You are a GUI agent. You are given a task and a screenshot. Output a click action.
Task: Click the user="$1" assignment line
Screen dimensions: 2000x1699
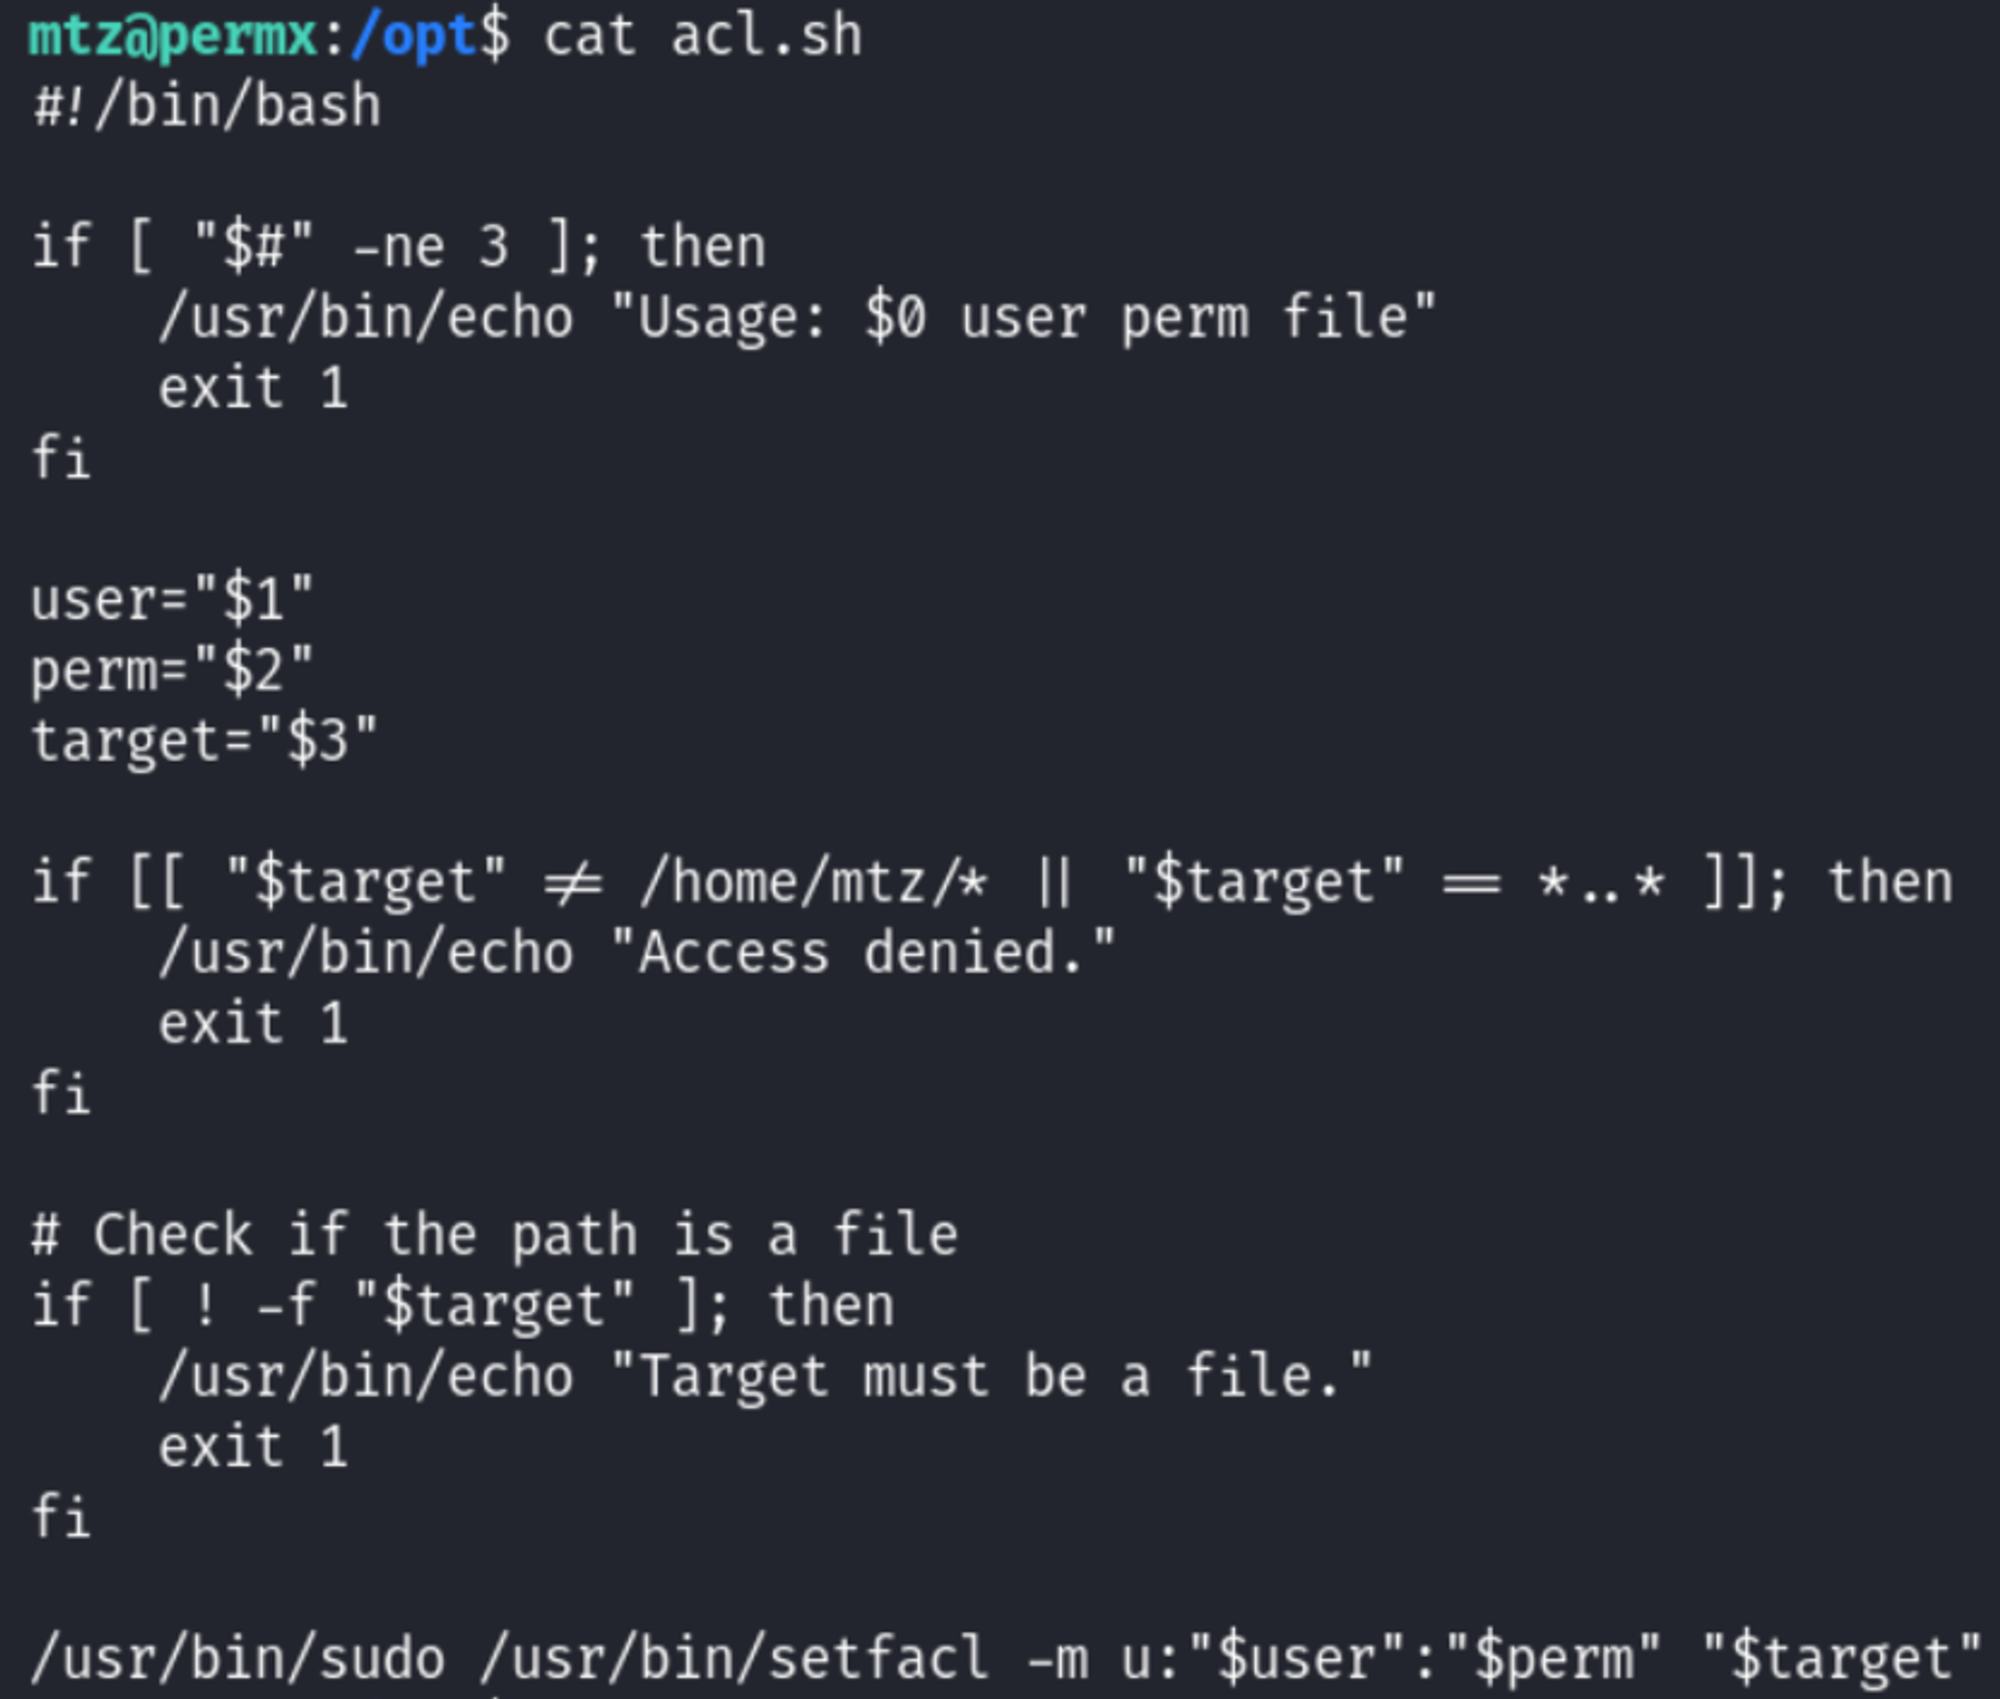tap(172, 600)
